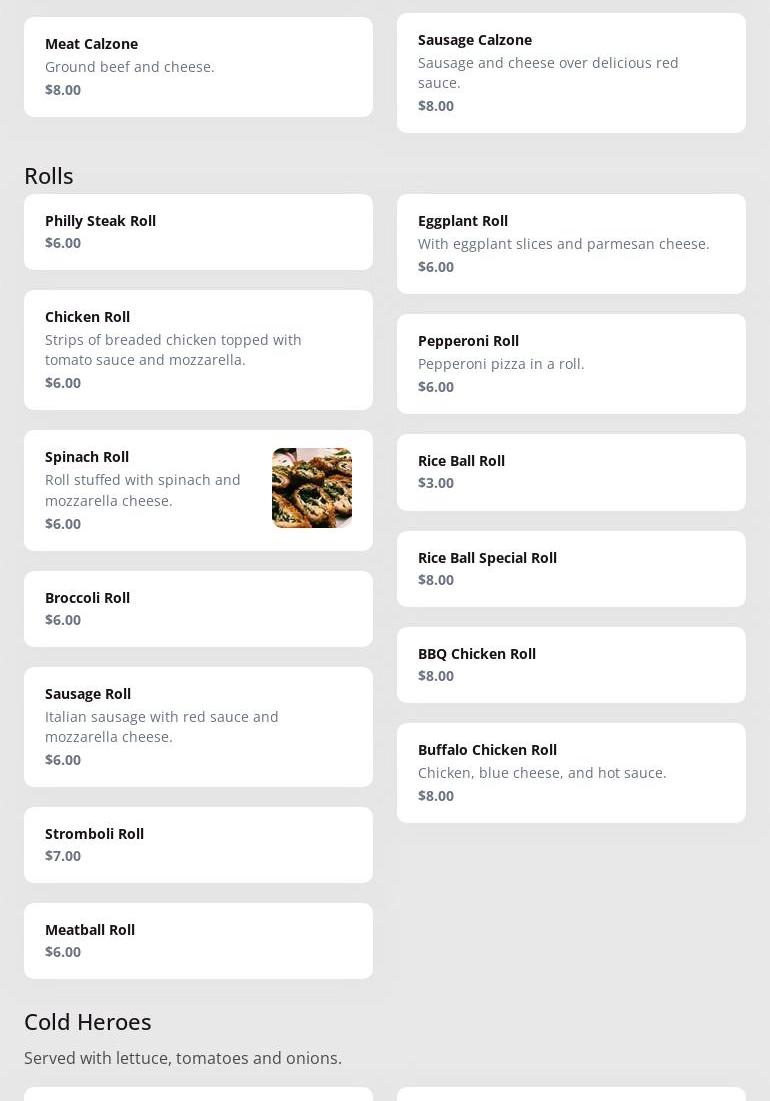
Task: Select the Rice Ball Roll
Action: pyautogui.click(x=571, y=472)
